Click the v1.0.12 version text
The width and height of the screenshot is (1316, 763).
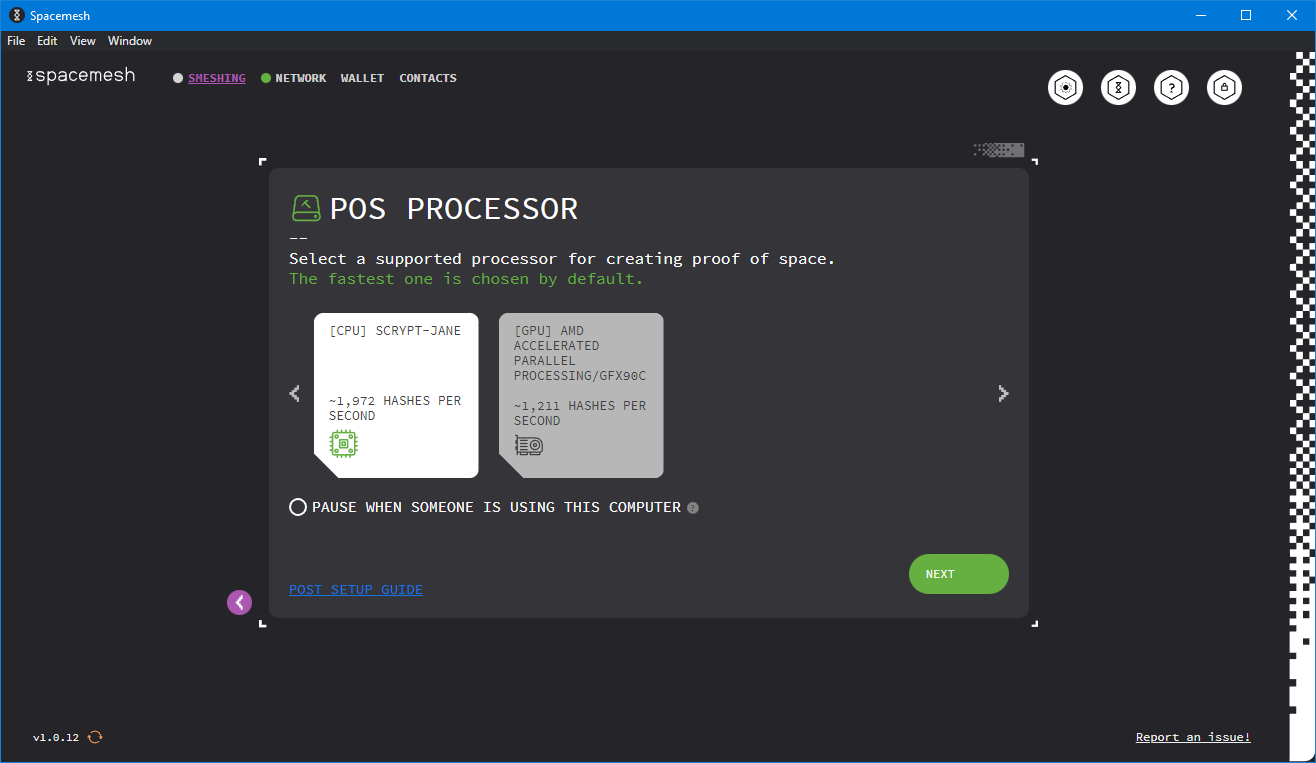56,737
